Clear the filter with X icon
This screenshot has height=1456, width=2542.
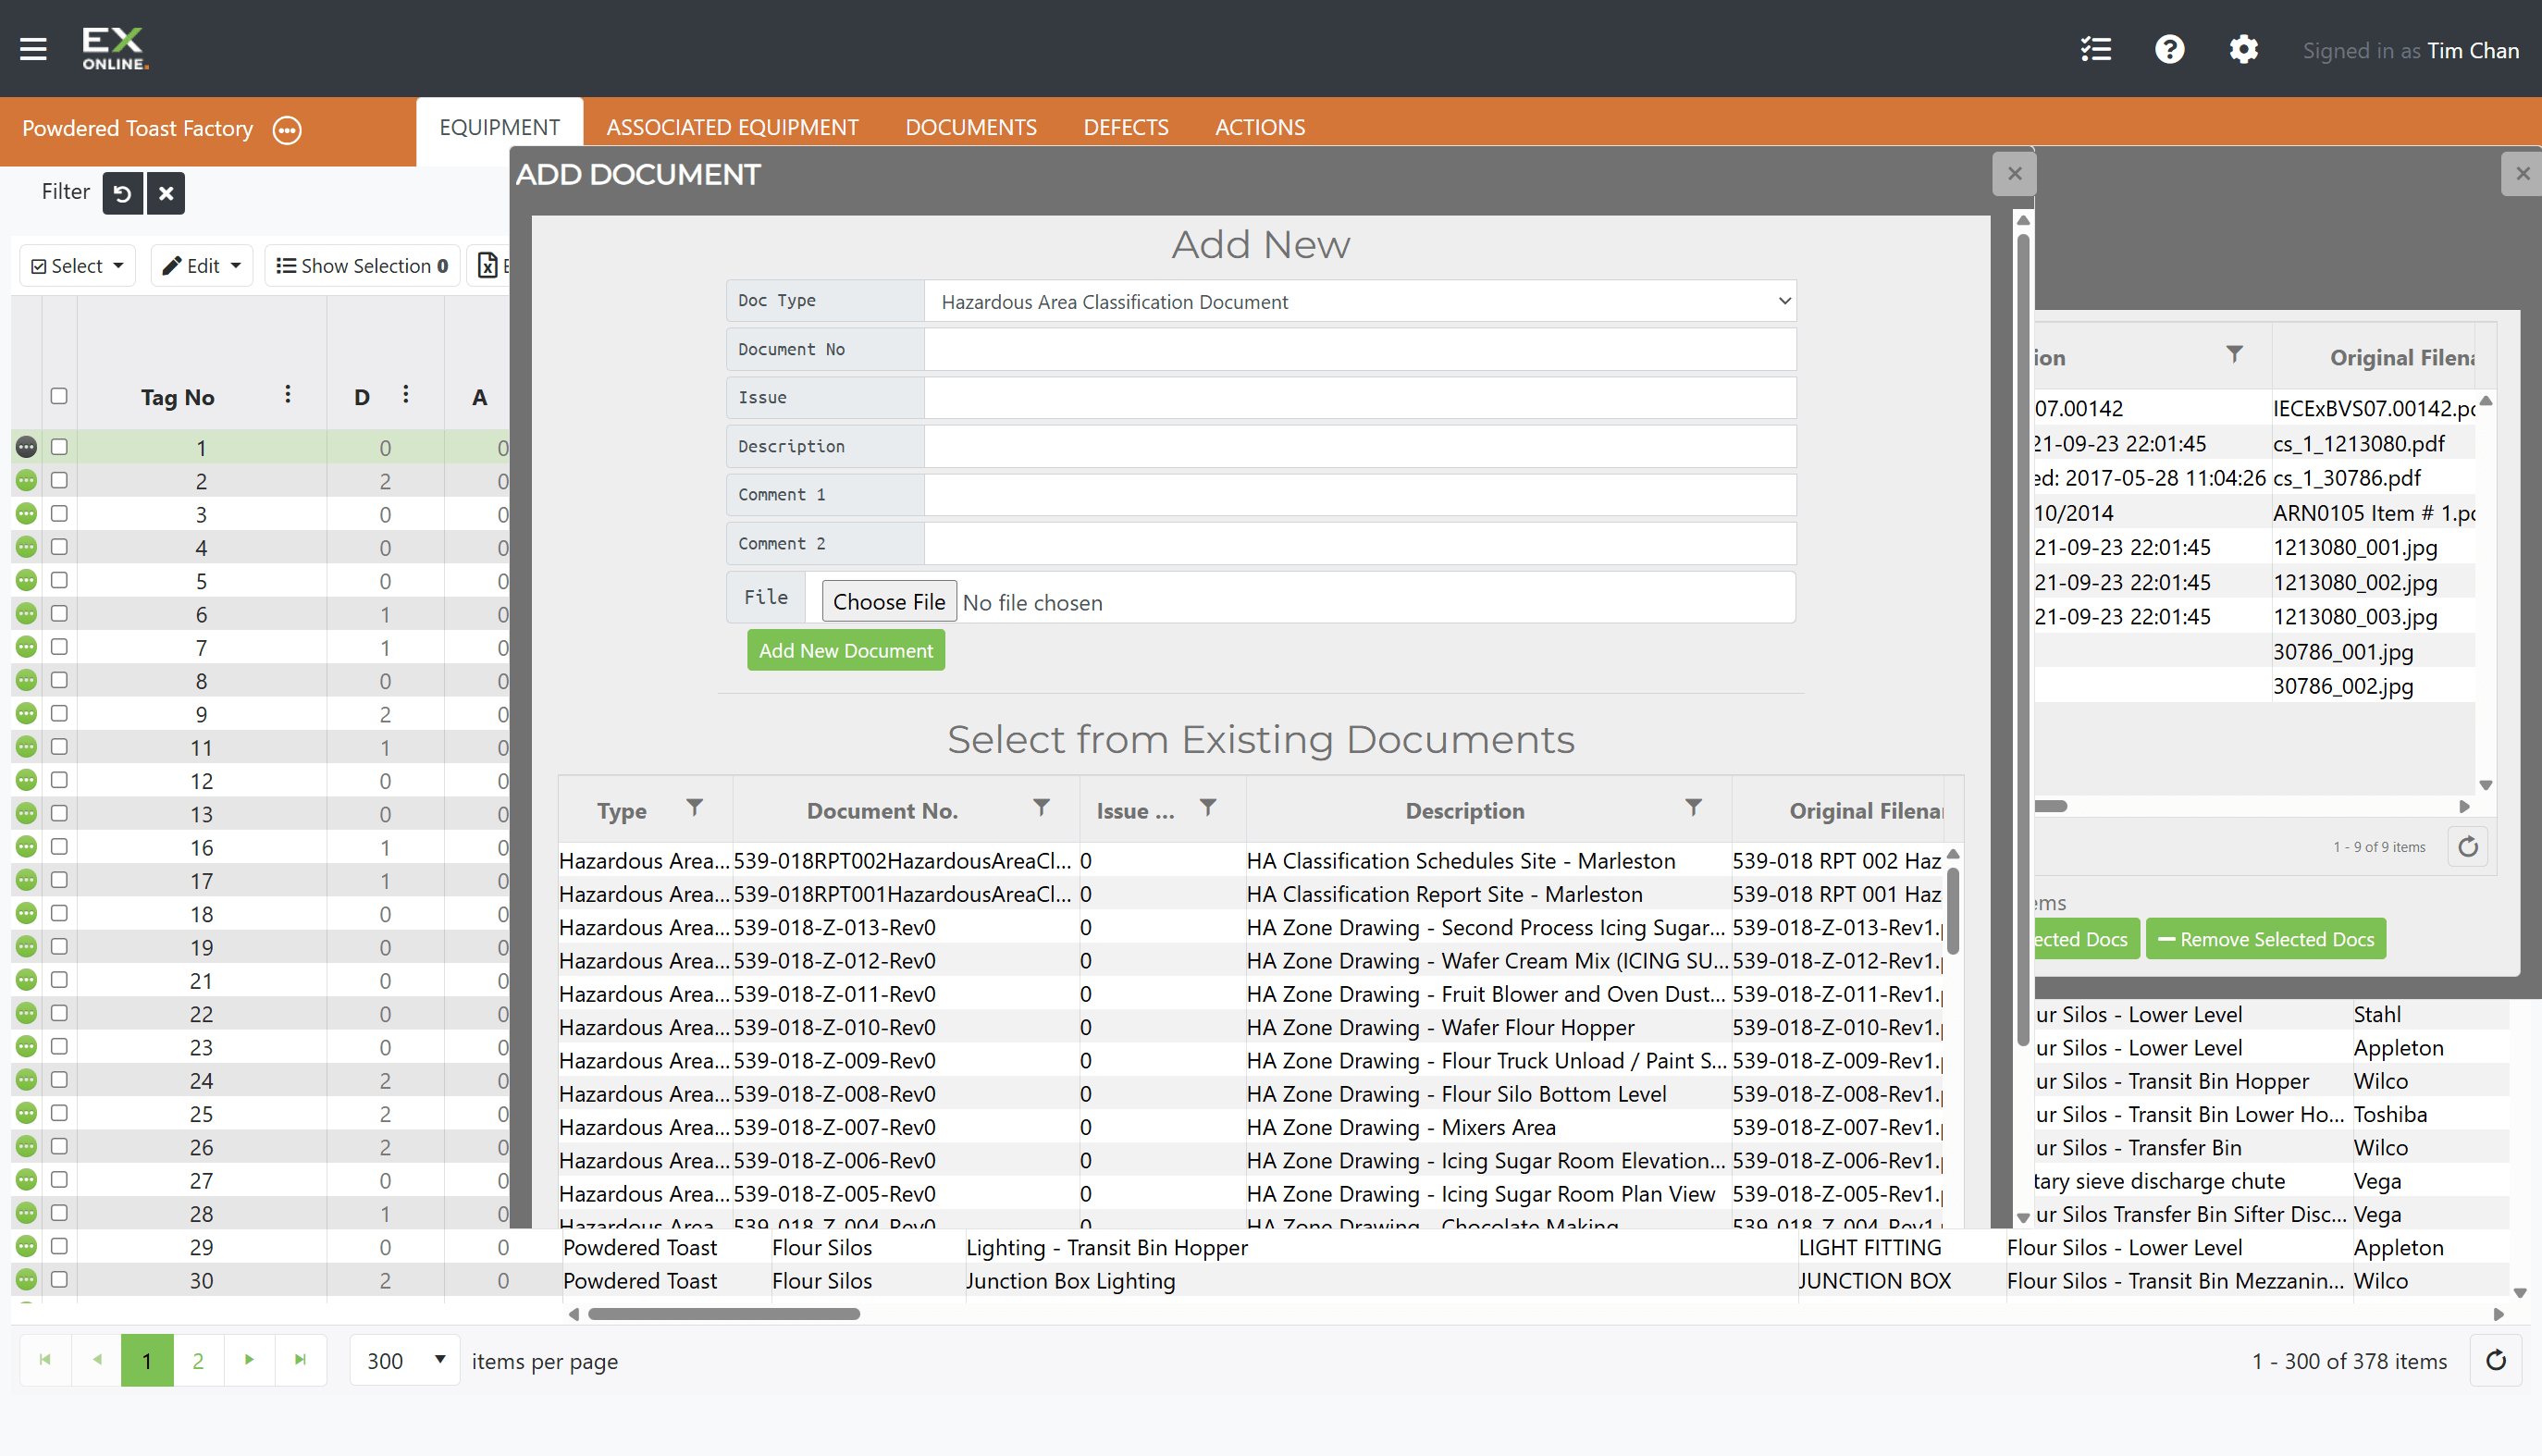(166, 193)
